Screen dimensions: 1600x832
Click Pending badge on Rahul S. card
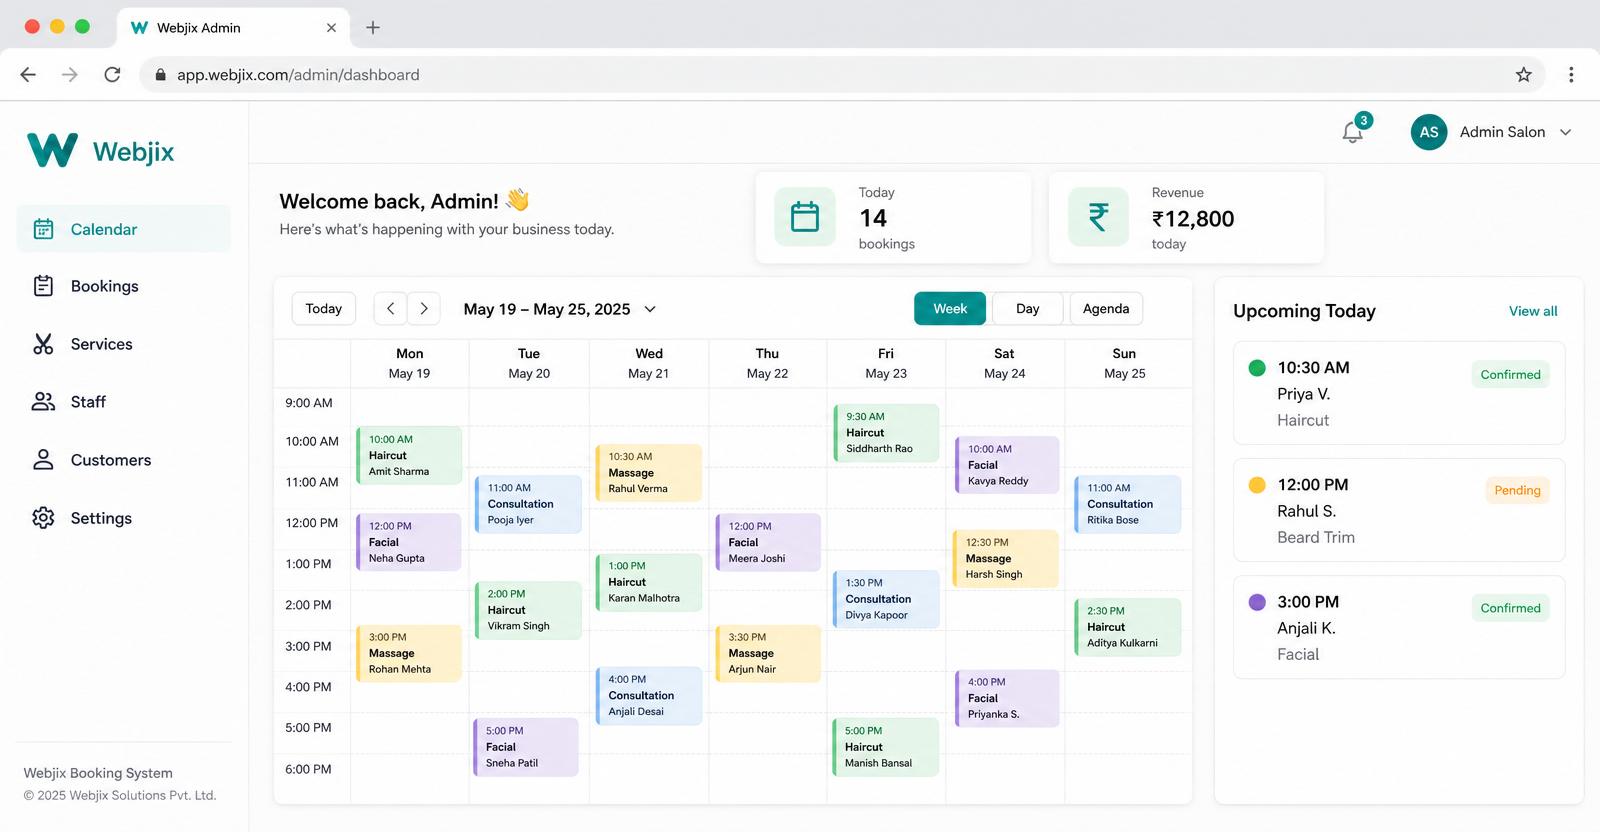tap(1517, 490)
